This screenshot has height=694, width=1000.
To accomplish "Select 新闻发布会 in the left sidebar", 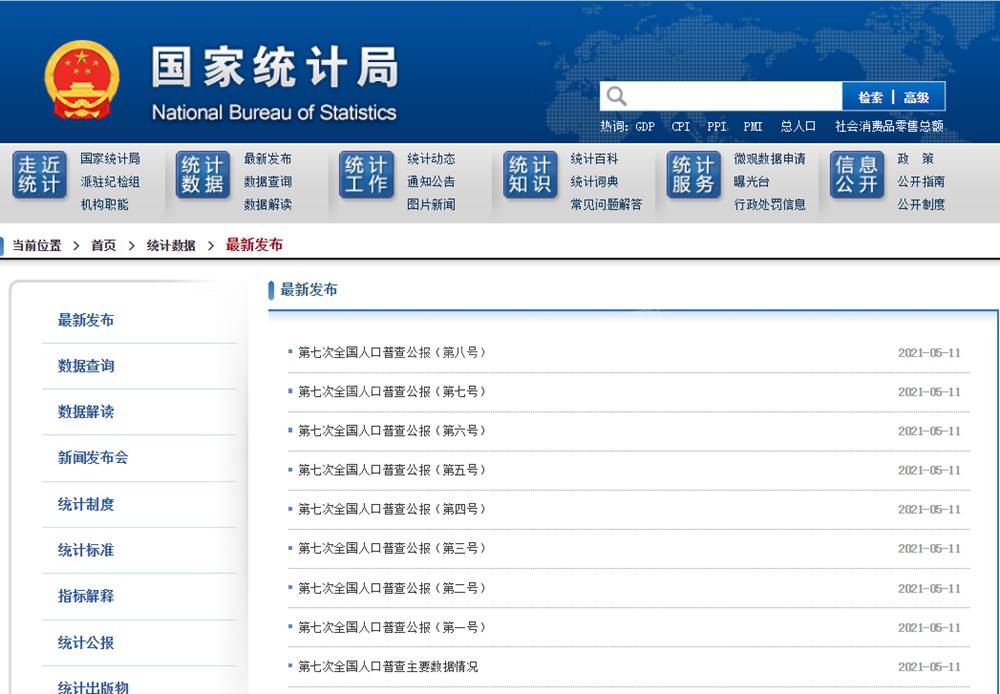I will tap(93, 458).
